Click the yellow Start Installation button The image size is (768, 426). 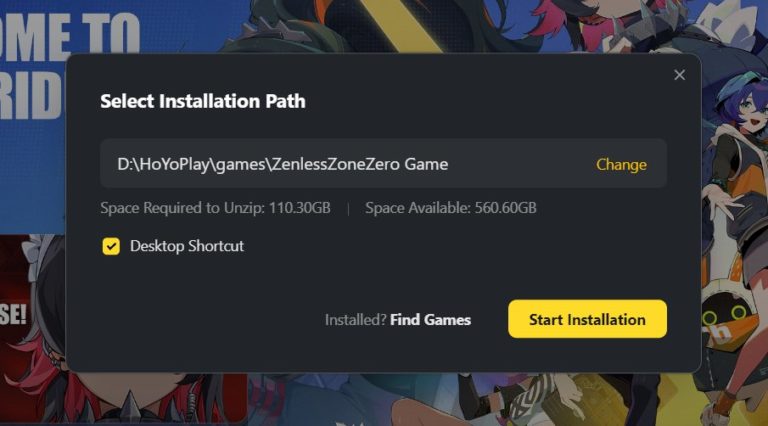pyautogui.click(x=587, y=319)
